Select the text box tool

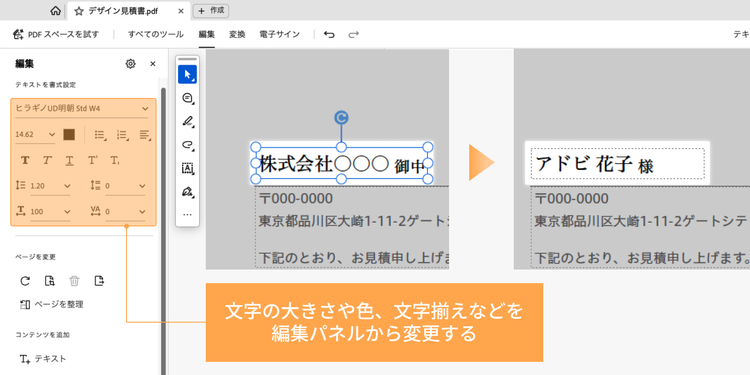tap(188, 168)
